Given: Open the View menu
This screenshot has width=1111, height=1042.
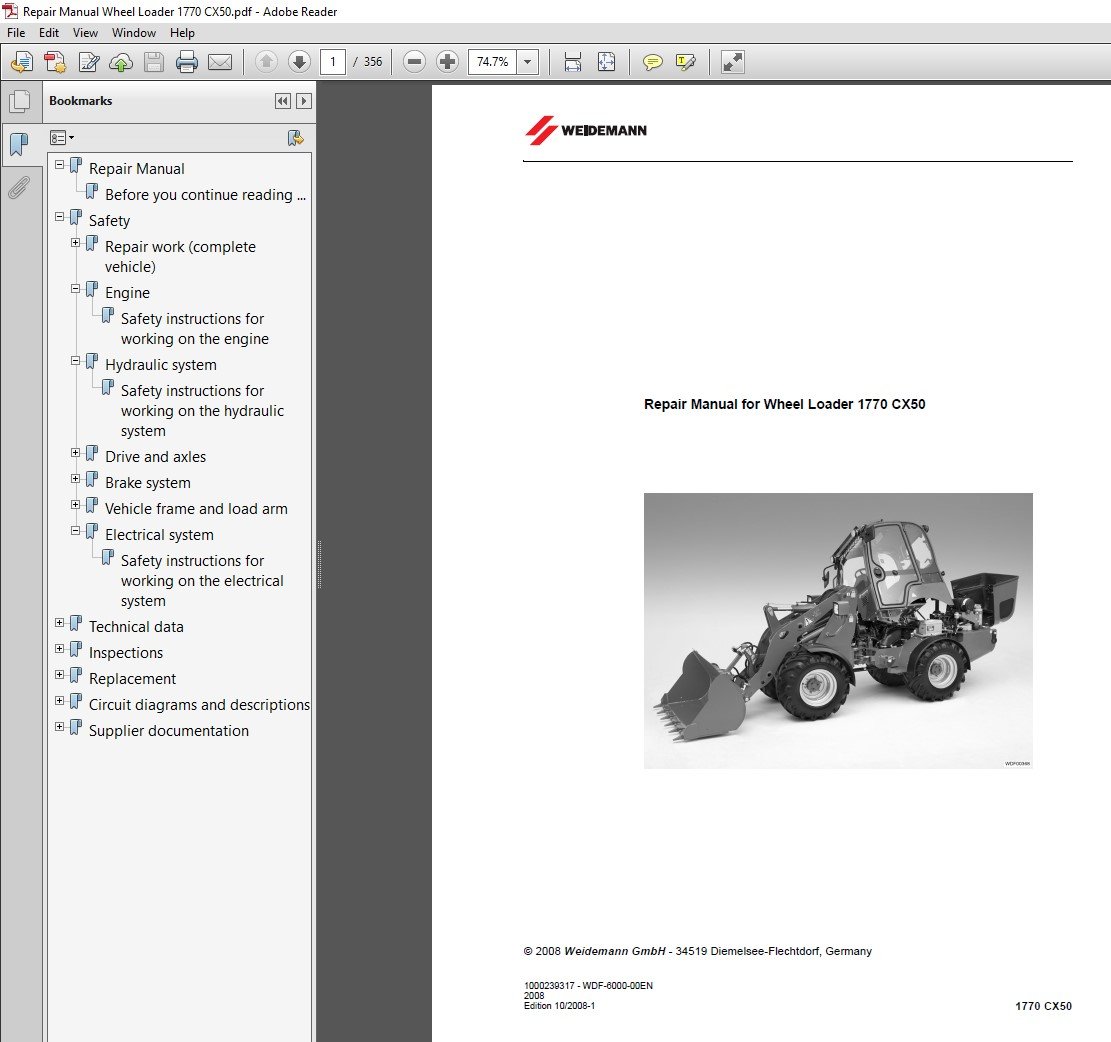Looking at the screenshot, I should pos(85,32).
